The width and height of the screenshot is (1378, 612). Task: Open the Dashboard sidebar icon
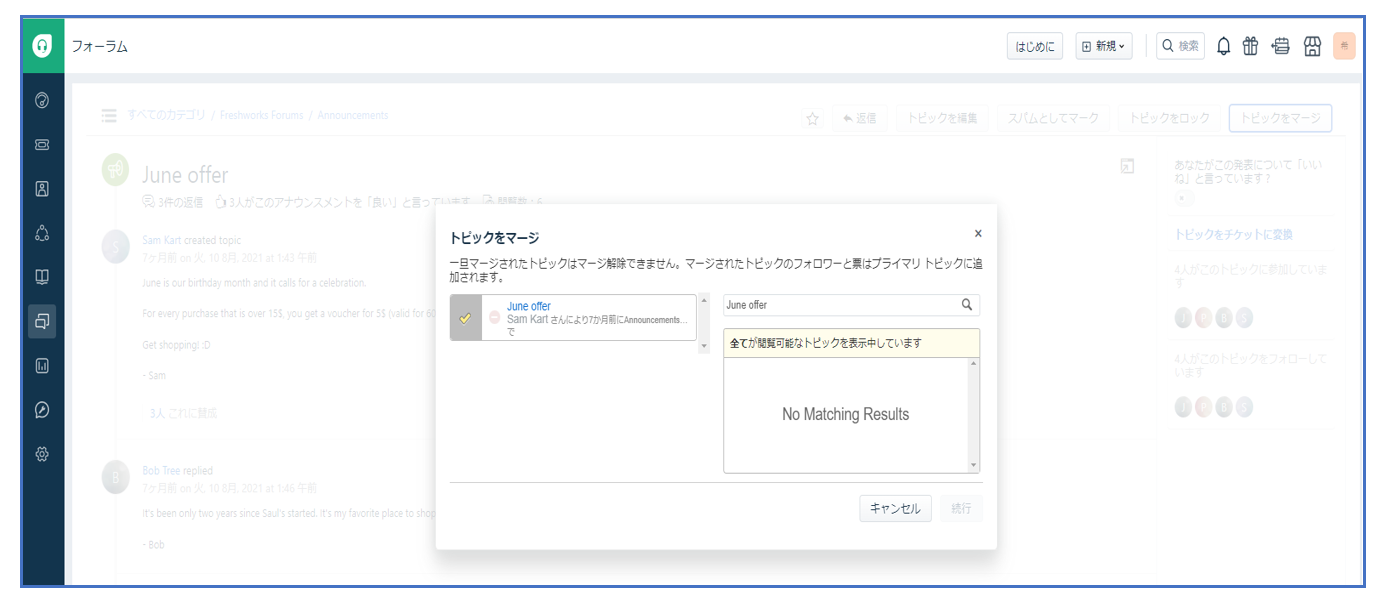pyautogui.click(x=42, y=100)
